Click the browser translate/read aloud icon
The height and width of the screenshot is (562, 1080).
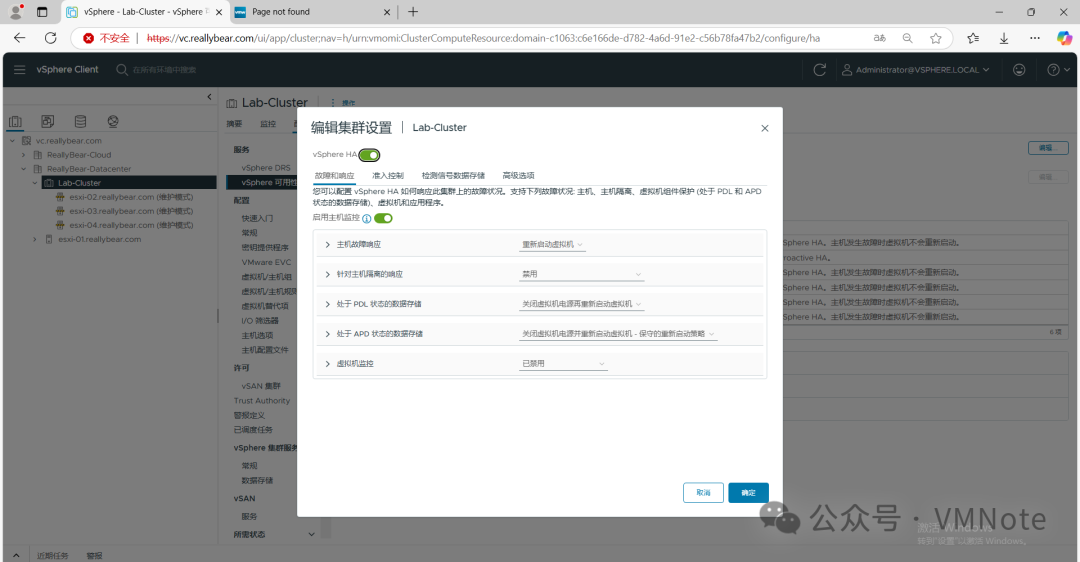click(880, 38)
